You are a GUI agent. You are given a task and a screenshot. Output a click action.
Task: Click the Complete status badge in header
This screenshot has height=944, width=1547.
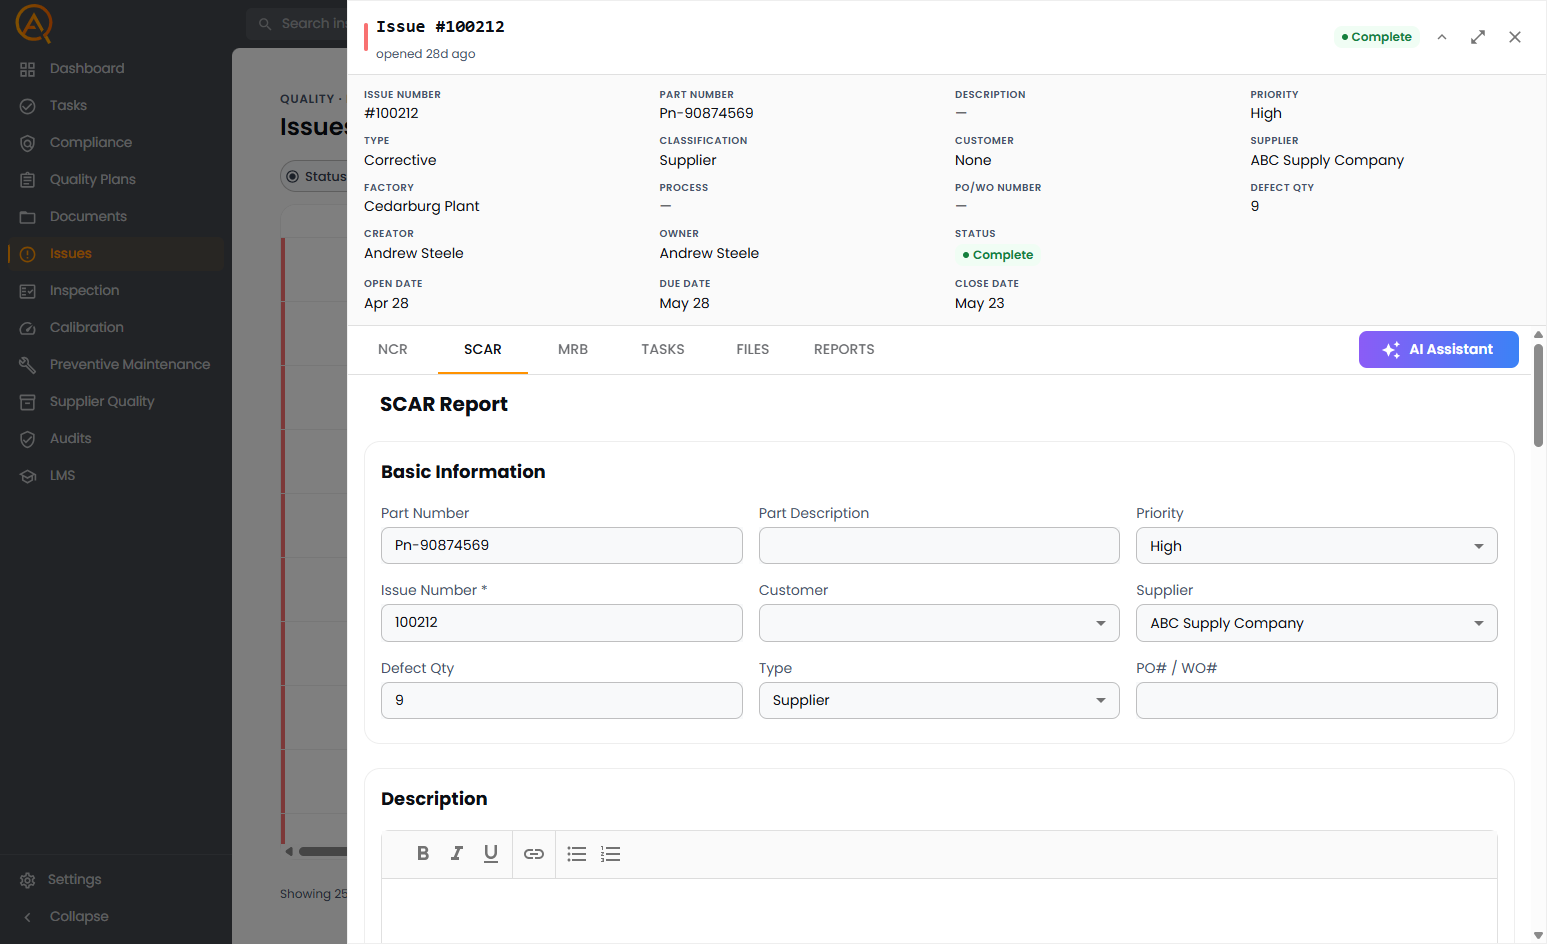click(x=1377, y=37)
